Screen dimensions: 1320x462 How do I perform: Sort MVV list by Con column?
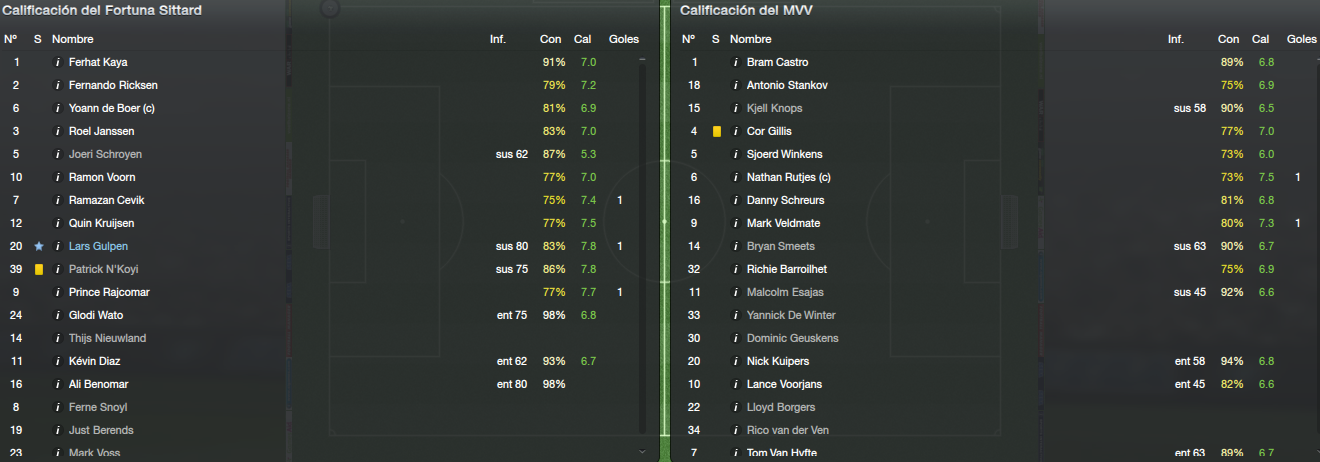point(1228,39)
